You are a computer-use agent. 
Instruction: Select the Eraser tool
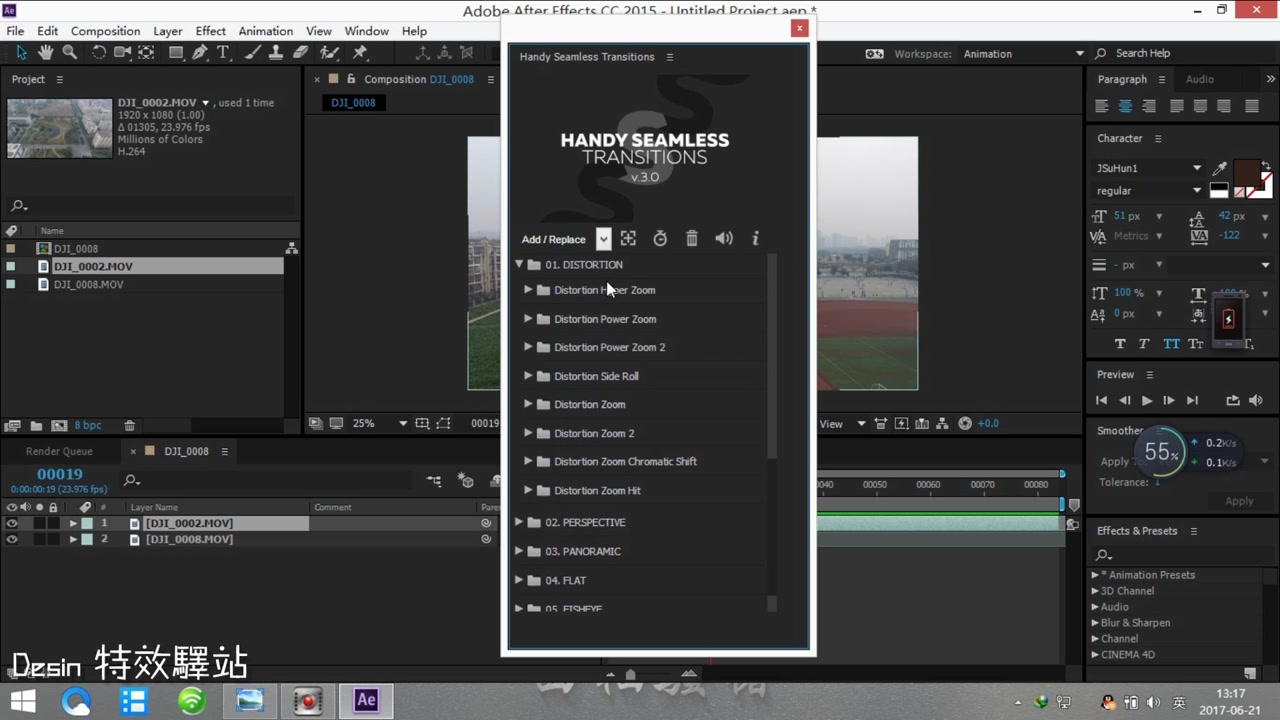pos(299,52)
